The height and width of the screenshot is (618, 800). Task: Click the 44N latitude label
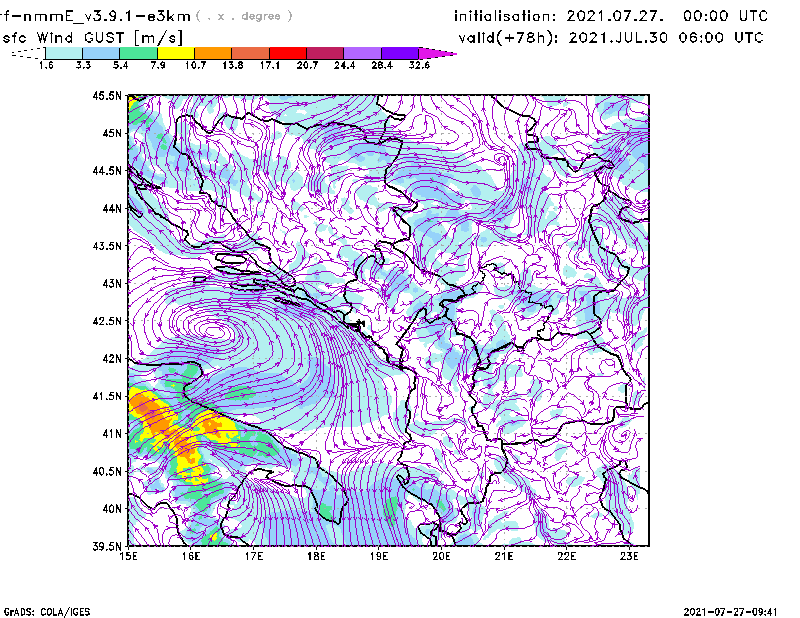112,208
